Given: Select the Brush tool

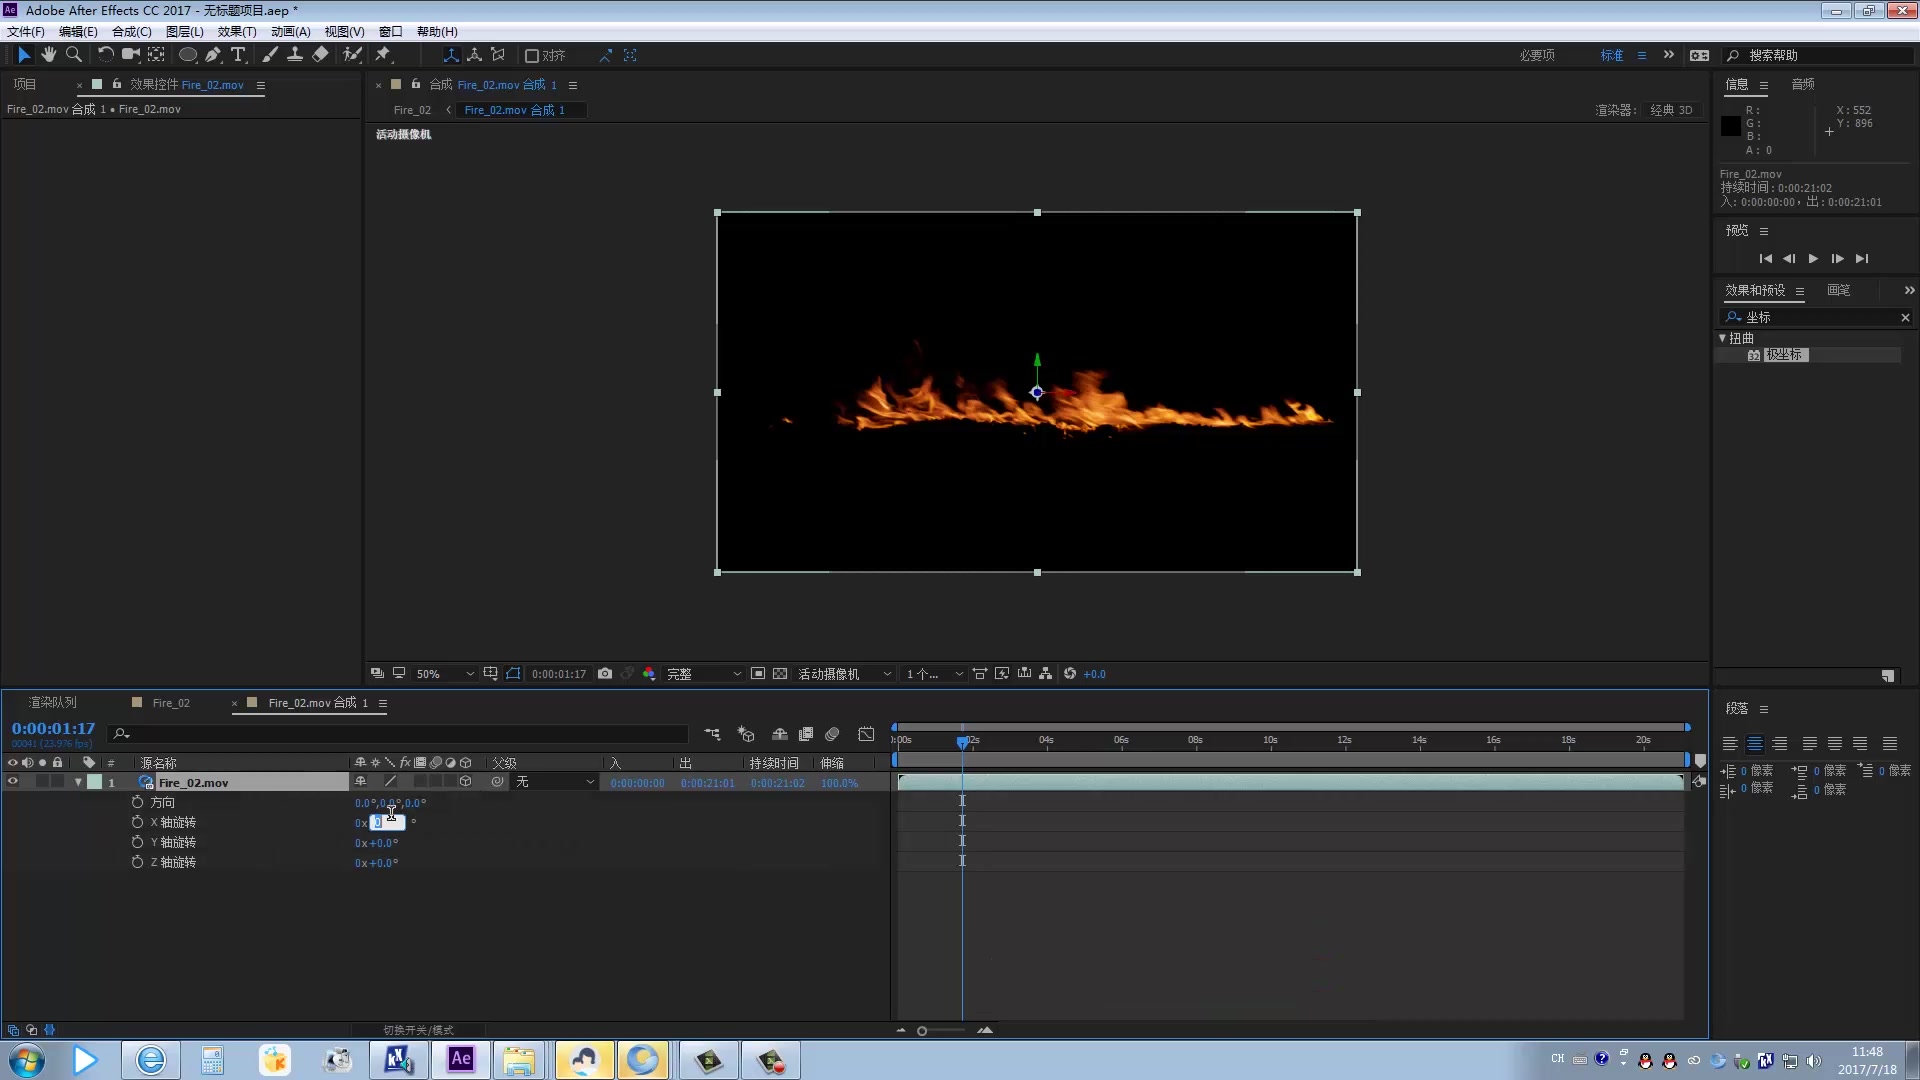Looking at the screenshot, I should (x=270, y=55).
